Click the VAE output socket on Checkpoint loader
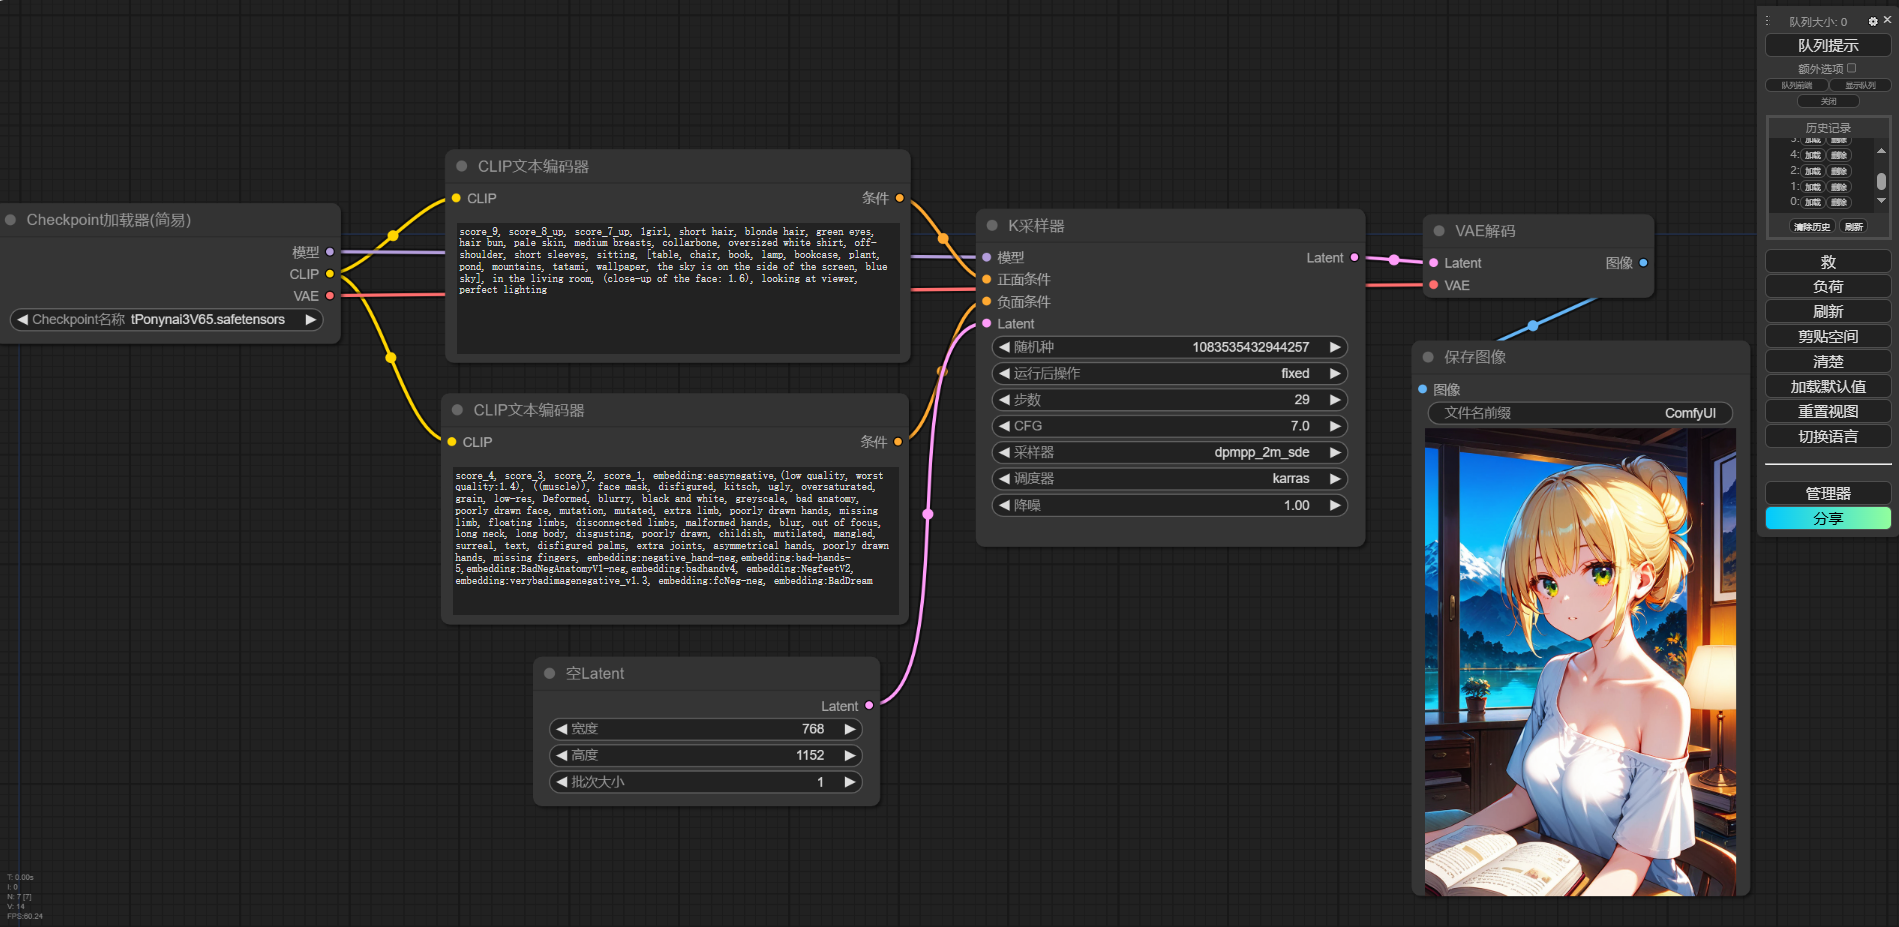 330,296
